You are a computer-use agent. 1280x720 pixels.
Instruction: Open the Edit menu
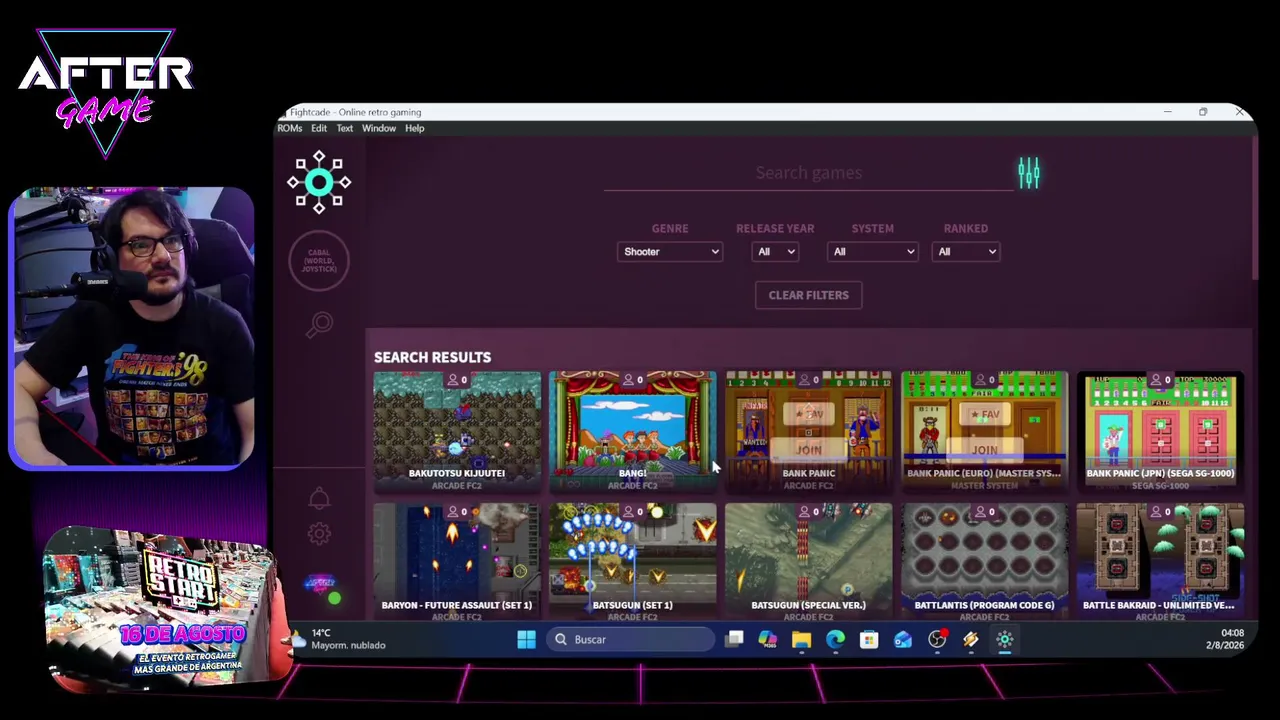pos(319,128)
